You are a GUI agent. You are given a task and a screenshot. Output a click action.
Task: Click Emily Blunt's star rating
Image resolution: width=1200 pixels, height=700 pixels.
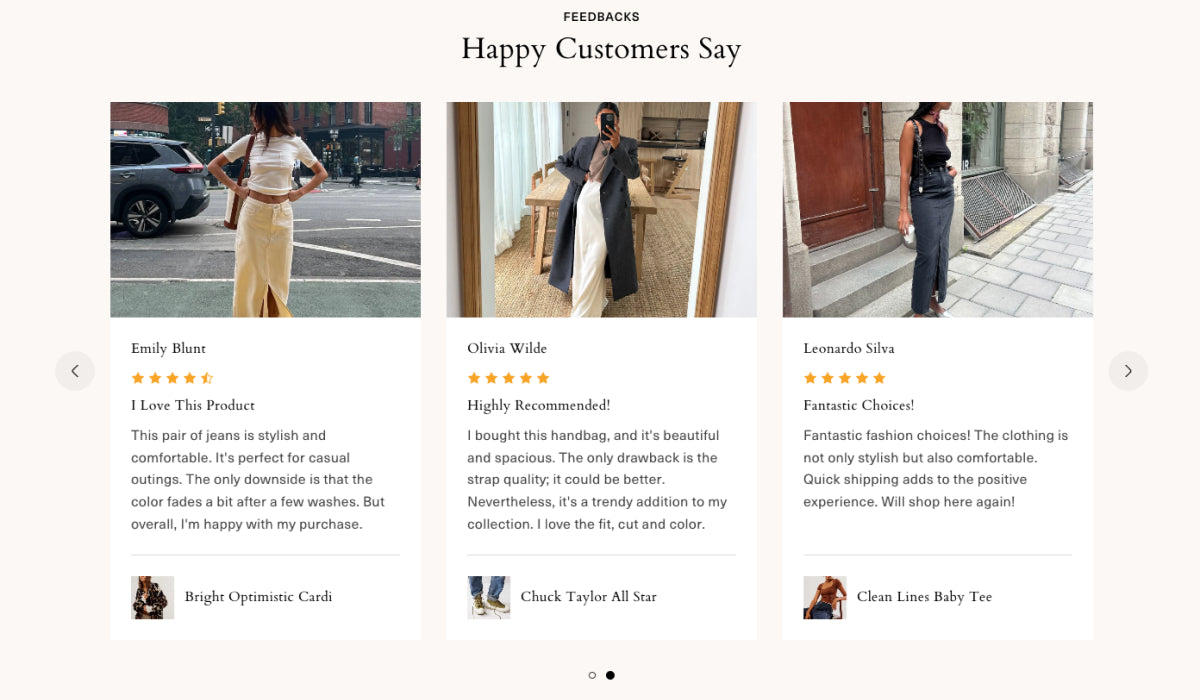pos(172,378)
